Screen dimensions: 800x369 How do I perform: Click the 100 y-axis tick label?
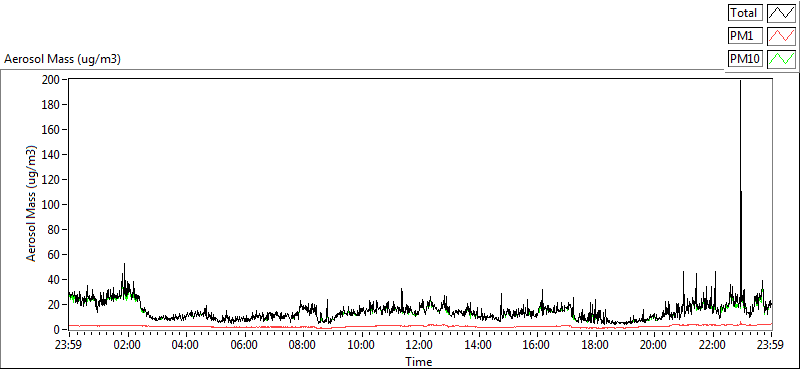[x=52, y=205]
